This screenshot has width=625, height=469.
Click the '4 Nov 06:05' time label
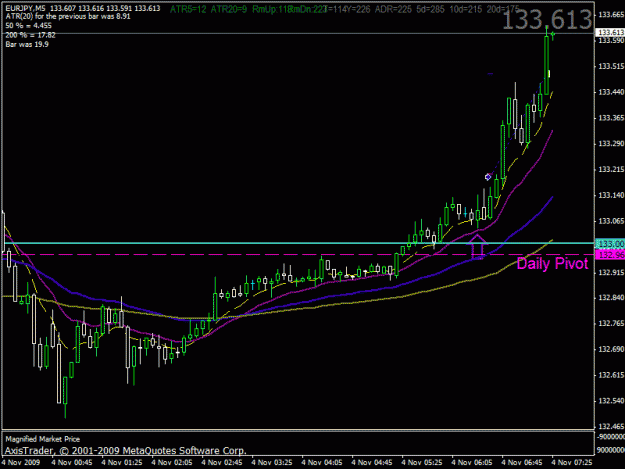pyautogui.click(x=472, y=463)
